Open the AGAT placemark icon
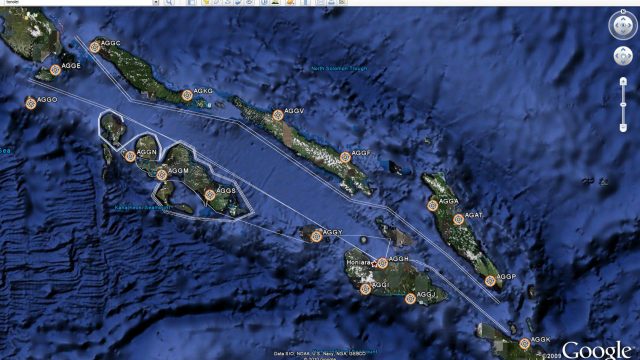This screenshot has height=360, width=640. (x=458, y=219)
